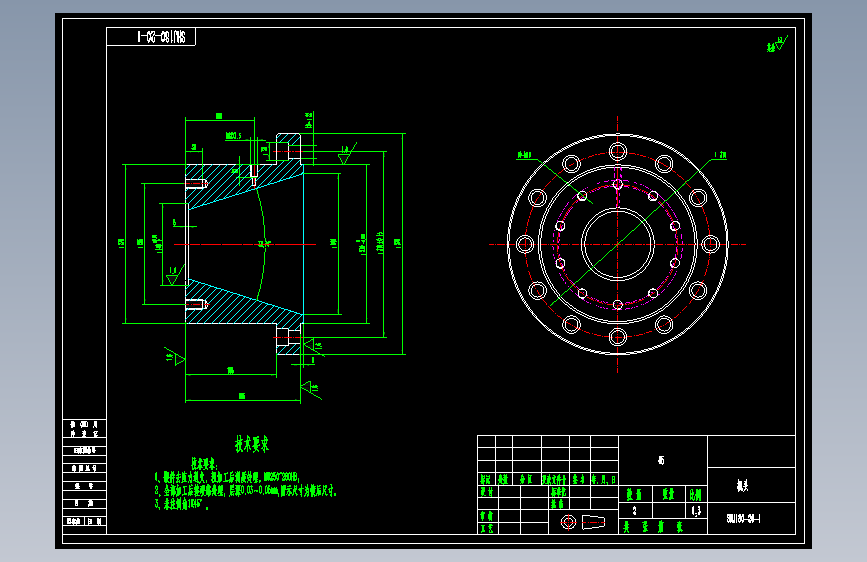Select the upper-left threaded hole in section view

click(196, 183)
